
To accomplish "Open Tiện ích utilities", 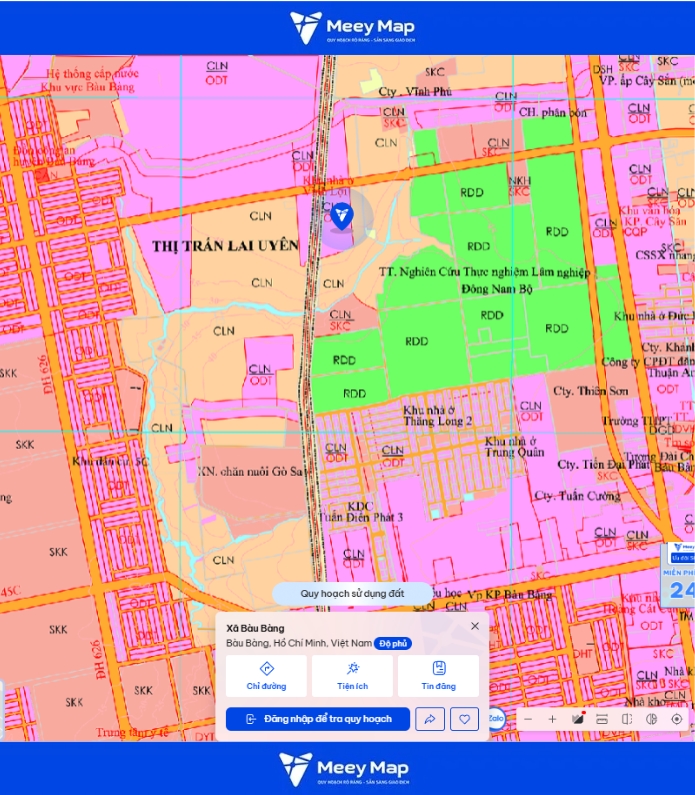I will coord(352,676).
